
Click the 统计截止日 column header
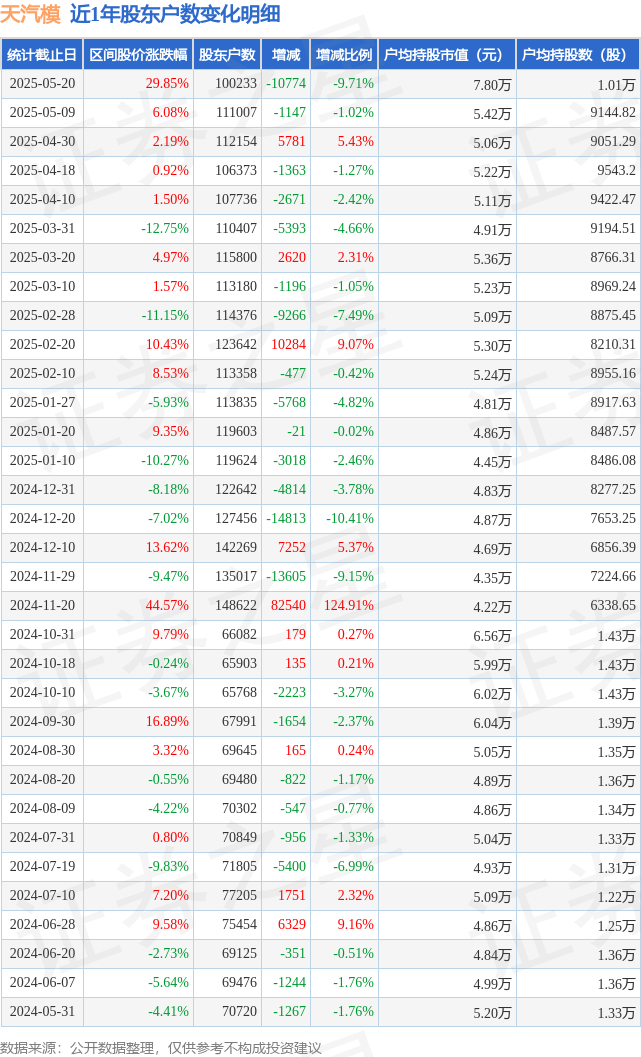pyautogui.click(x=42, y=55)
